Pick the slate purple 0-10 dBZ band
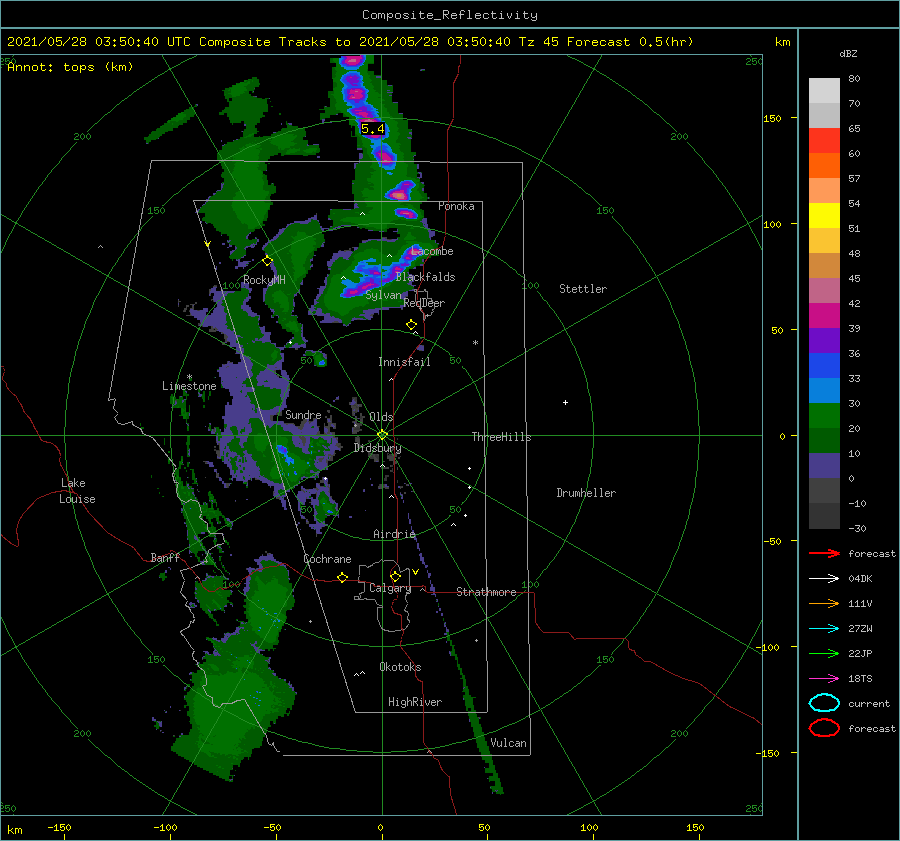This screenshot has width=900, height=841. pos(824,466)
